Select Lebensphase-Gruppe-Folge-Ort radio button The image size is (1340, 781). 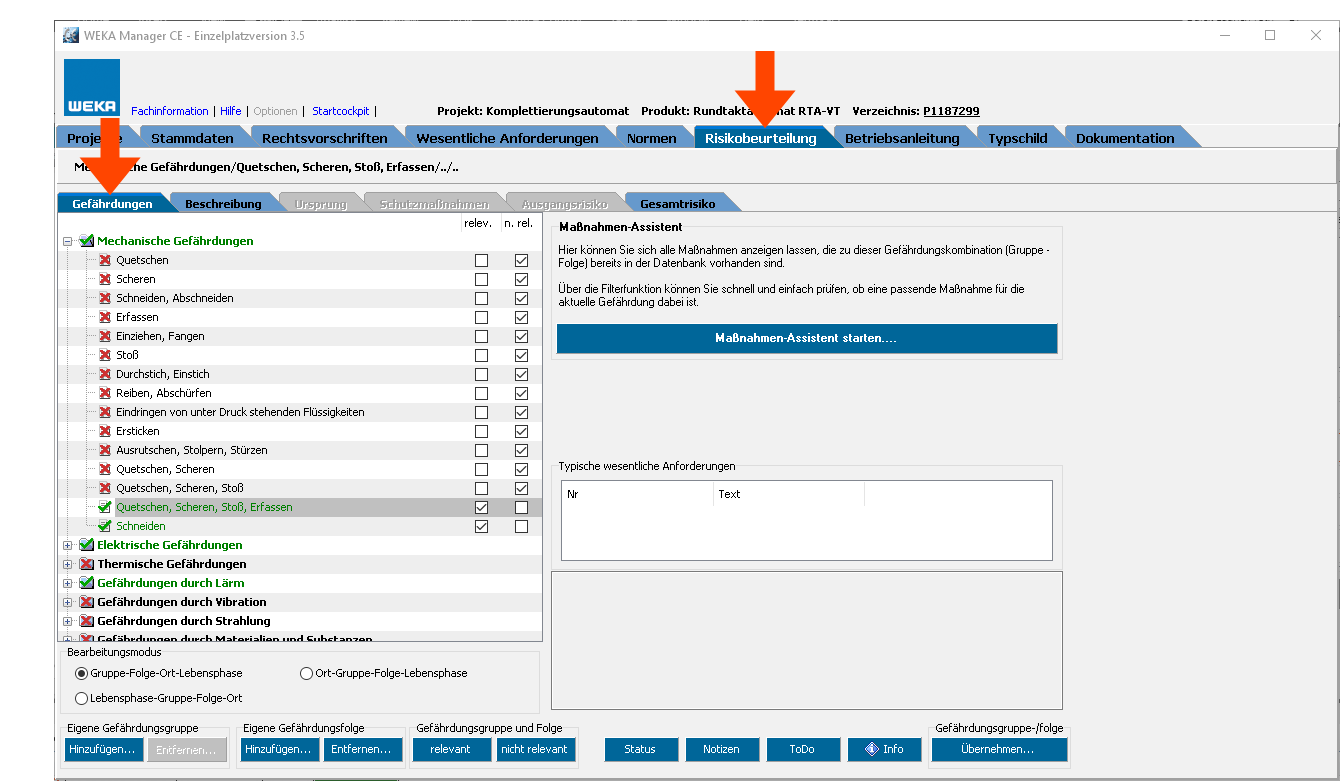(82, 698)
